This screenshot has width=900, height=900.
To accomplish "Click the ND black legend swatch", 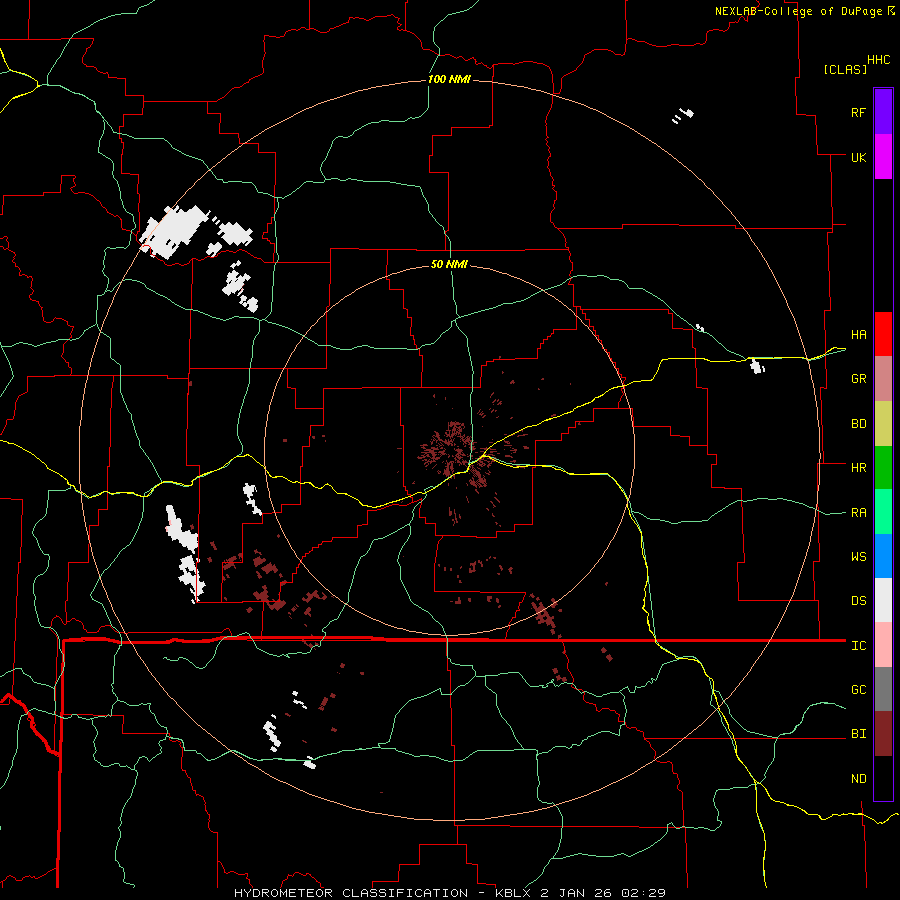I will click(883, 778).
